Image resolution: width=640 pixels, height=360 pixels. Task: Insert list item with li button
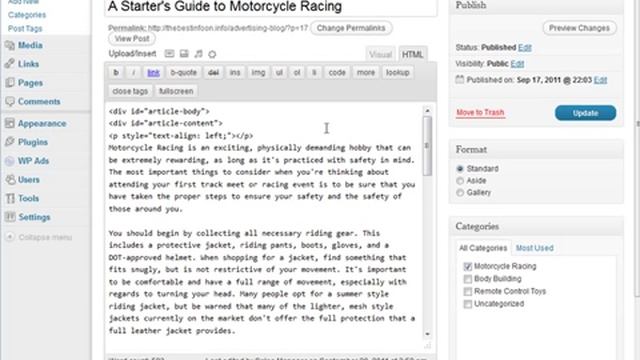(314, 73)
